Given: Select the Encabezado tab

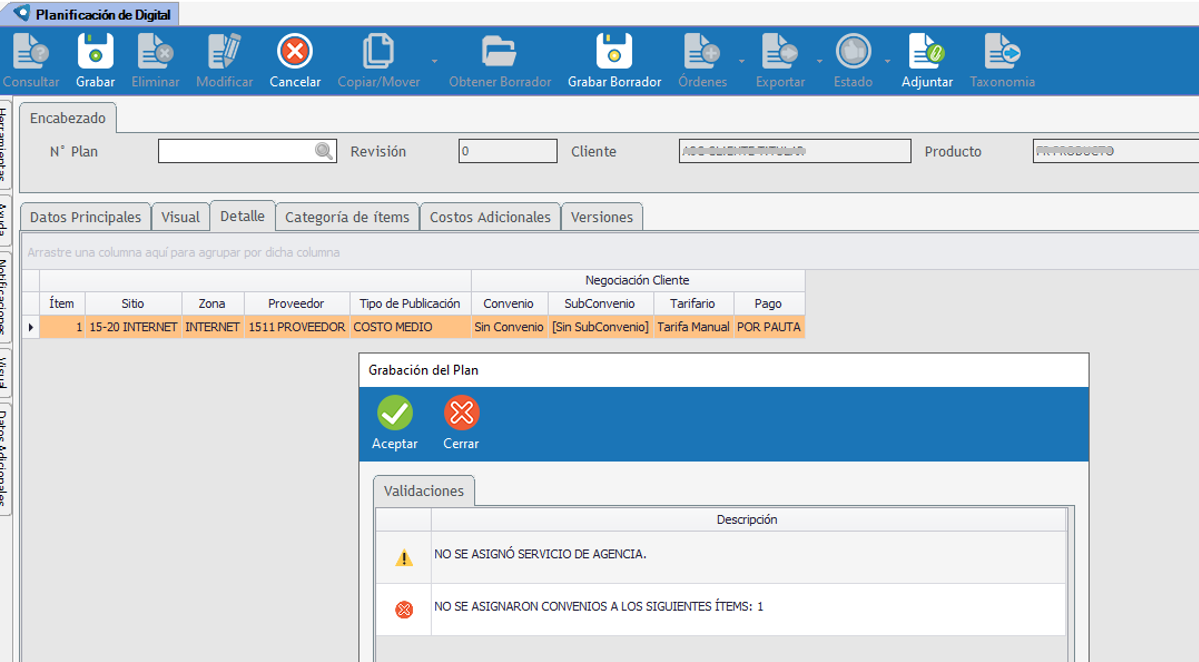Looking at the screenshot, I should tap(68, 118).
